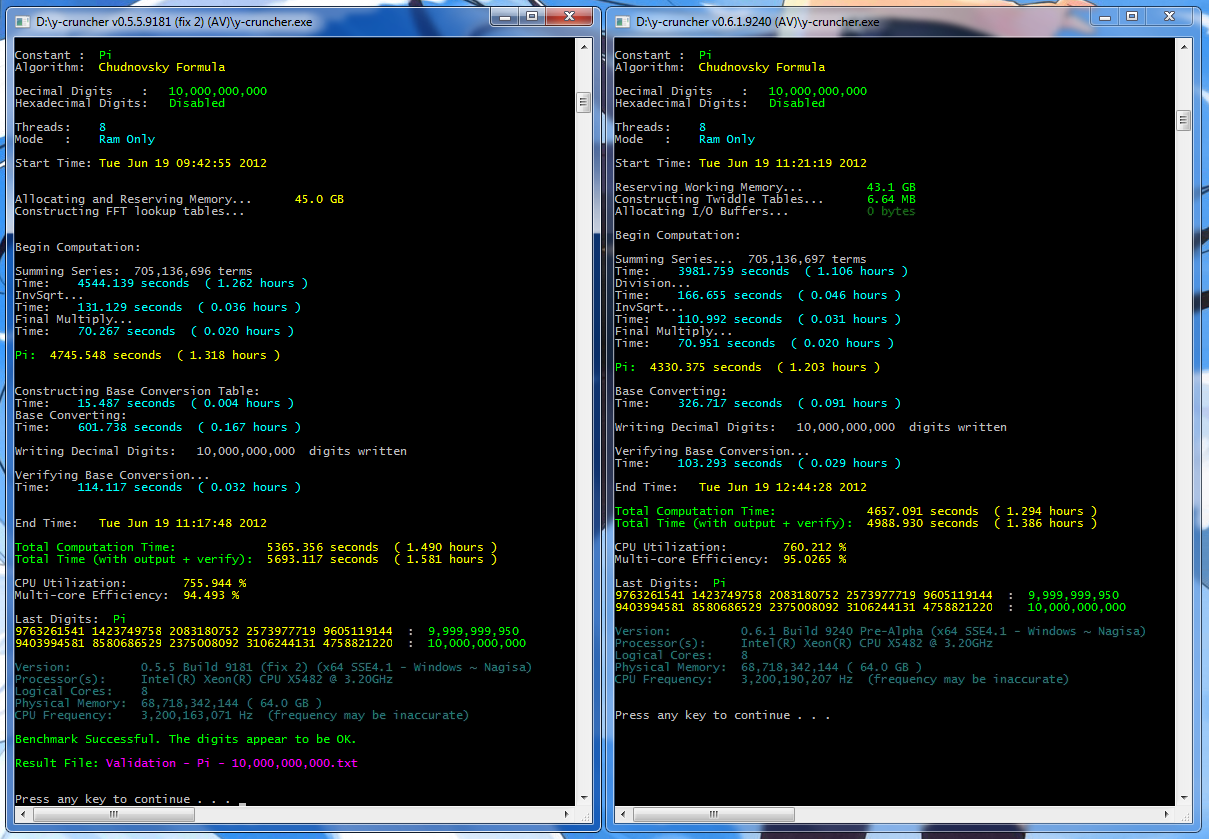Maximize the y-cruncher v0.5.5.9181 console window

(533, 16)
